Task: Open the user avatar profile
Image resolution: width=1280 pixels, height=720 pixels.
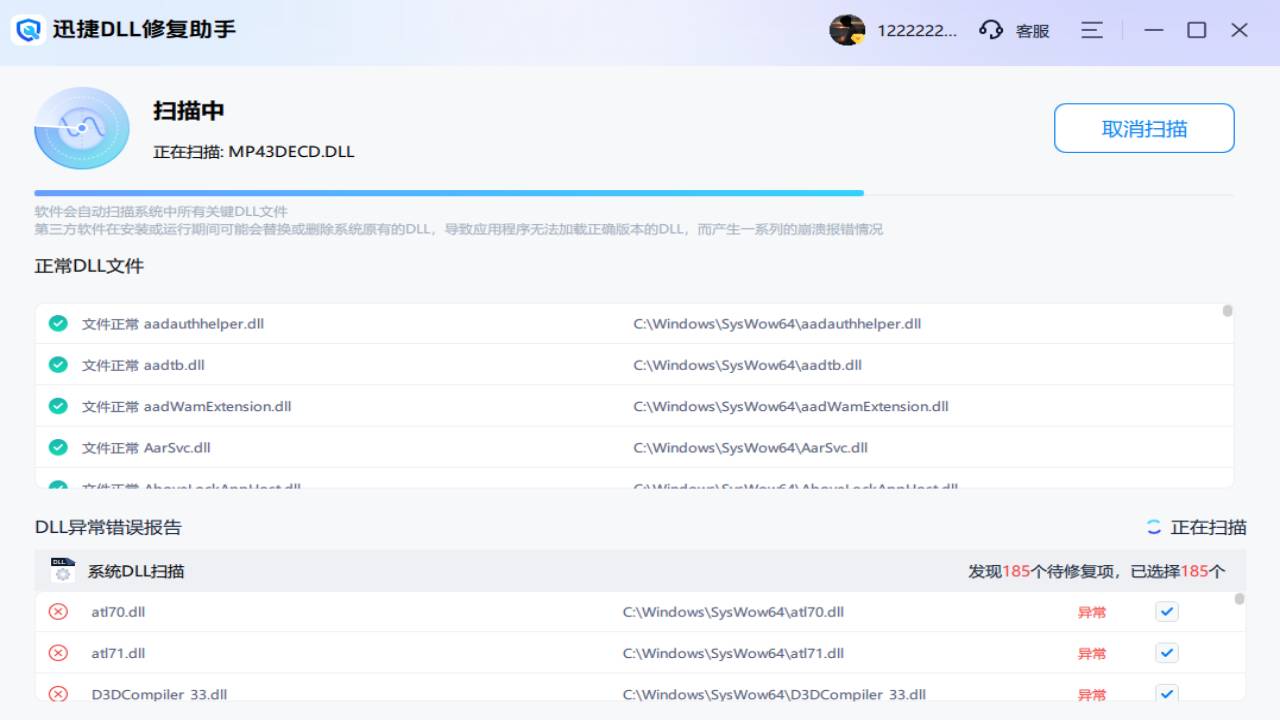Action: (x=846, y=30)
